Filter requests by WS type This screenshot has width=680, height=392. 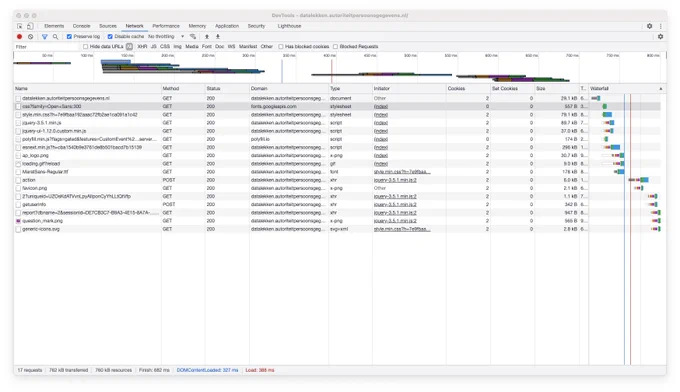[232, 46]
